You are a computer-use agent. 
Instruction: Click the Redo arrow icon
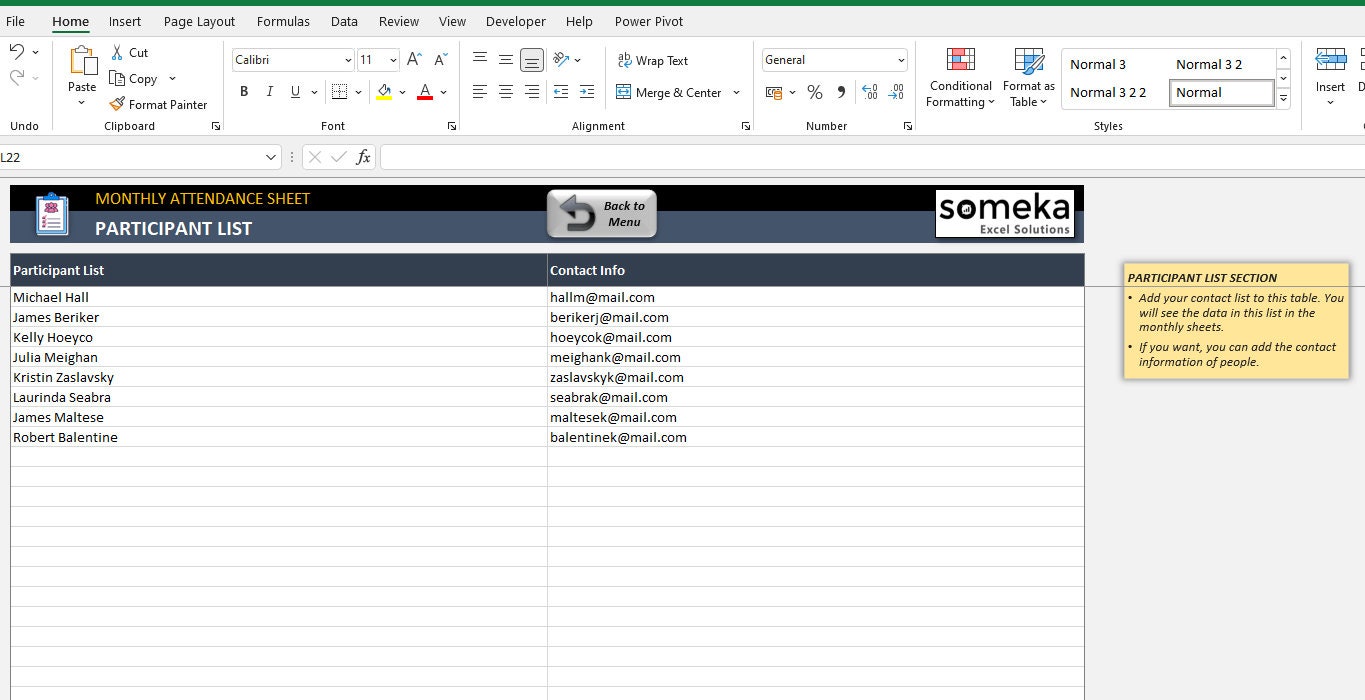16,77
